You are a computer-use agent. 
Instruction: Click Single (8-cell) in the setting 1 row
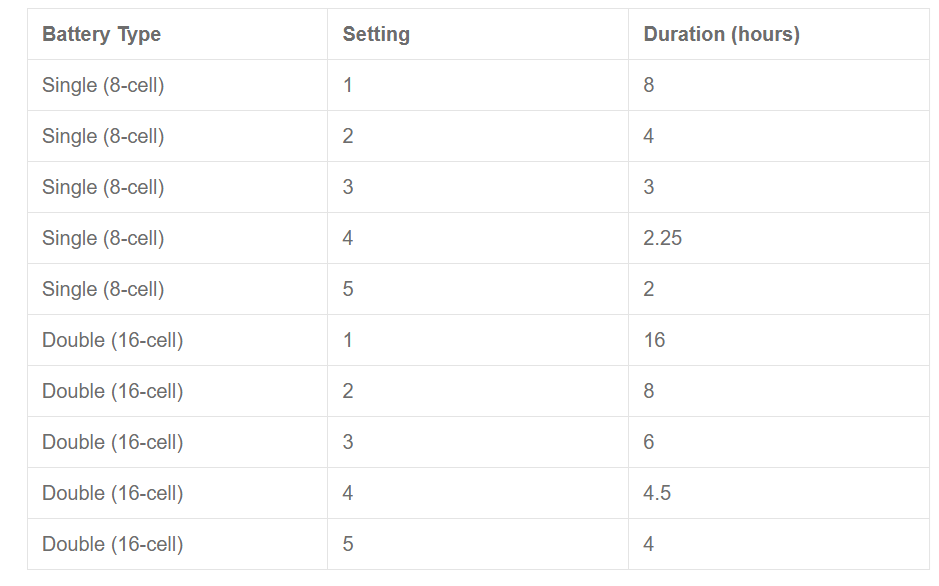pos(103,85)
